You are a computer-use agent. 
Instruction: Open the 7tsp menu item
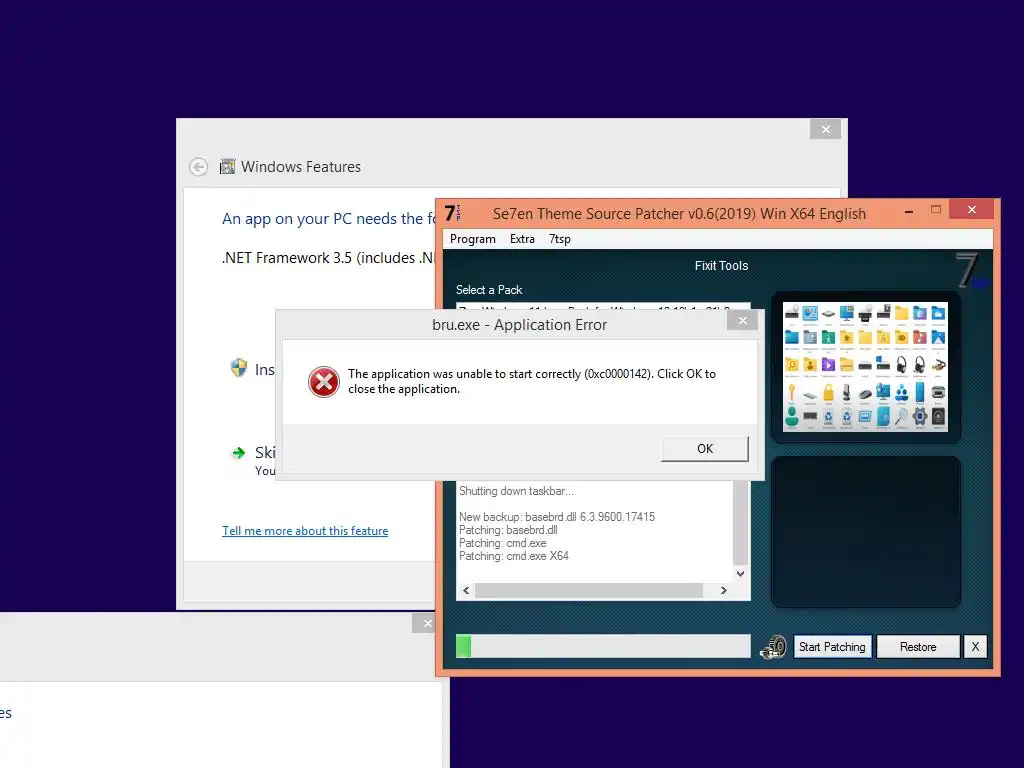(x=560, y=239)
